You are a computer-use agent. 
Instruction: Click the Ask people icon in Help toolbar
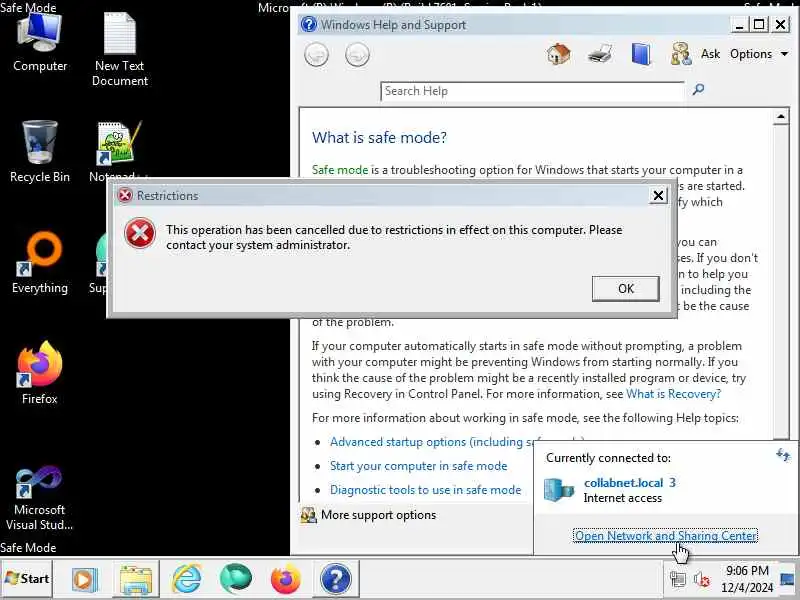coord(681,54)
